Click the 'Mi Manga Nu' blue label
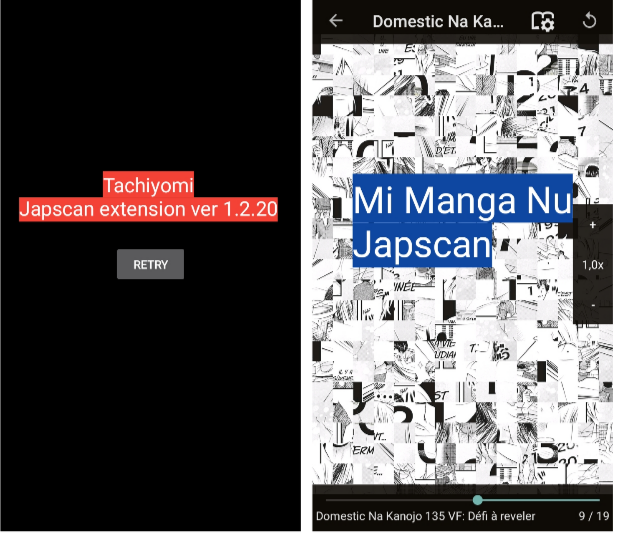This screenshot has height=535, width=617. [x=465, y=200]
